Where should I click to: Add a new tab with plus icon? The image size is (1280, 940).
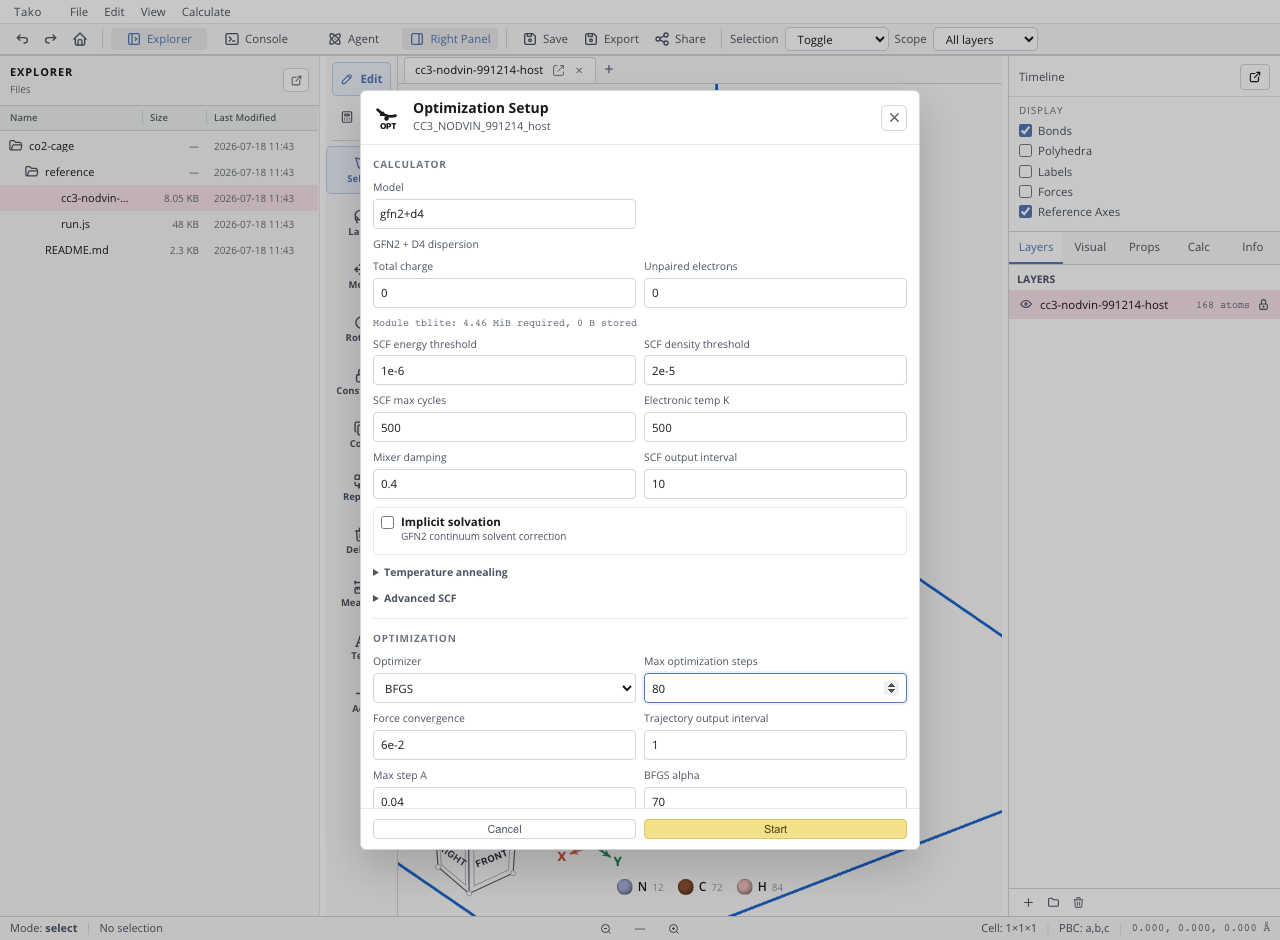(x=608, y=69)
